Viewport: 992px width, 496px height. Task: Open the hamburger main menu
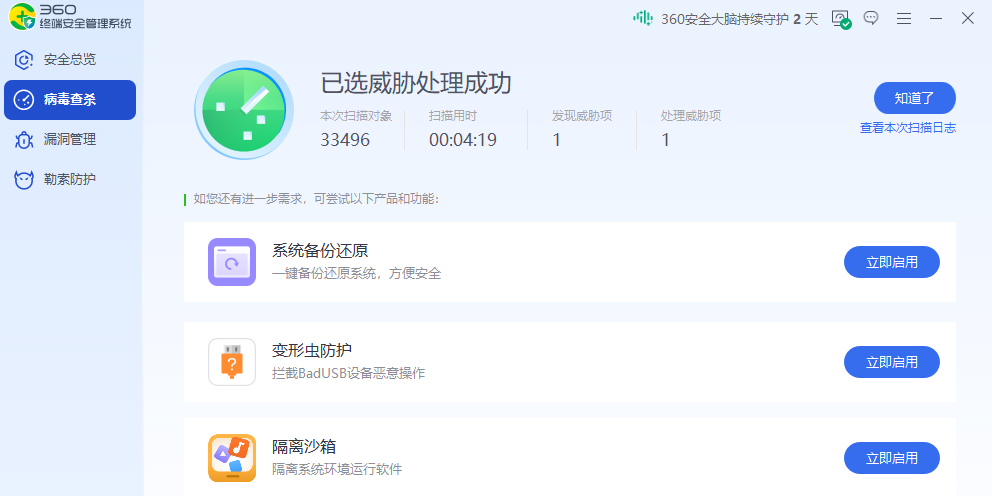[904, 18]
